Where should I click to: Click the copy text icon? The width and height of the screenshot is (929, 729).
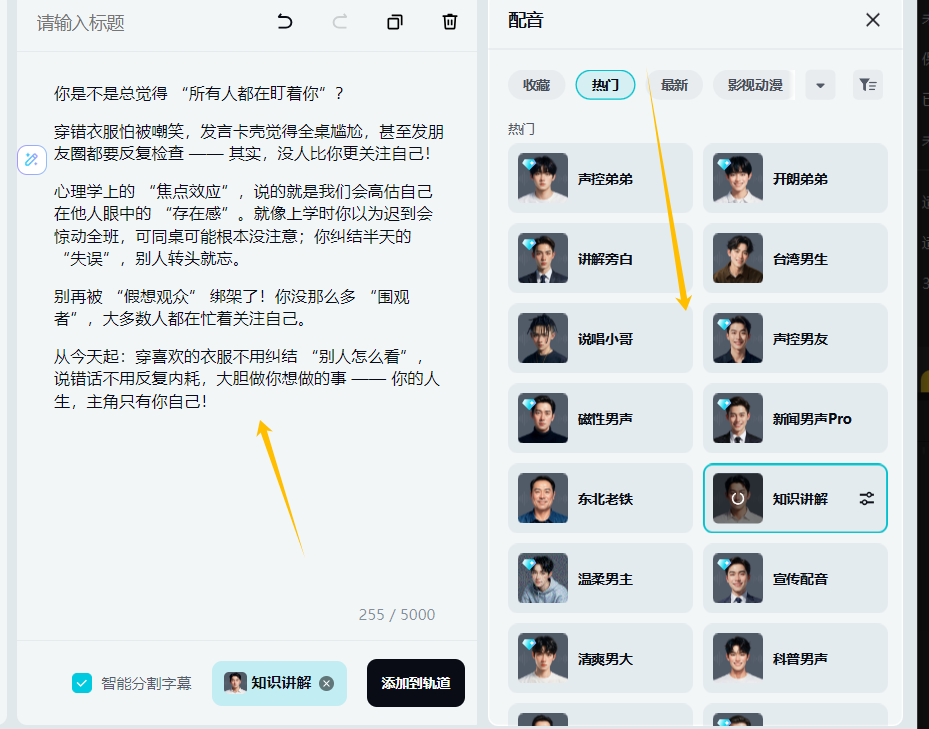(395, 22)
